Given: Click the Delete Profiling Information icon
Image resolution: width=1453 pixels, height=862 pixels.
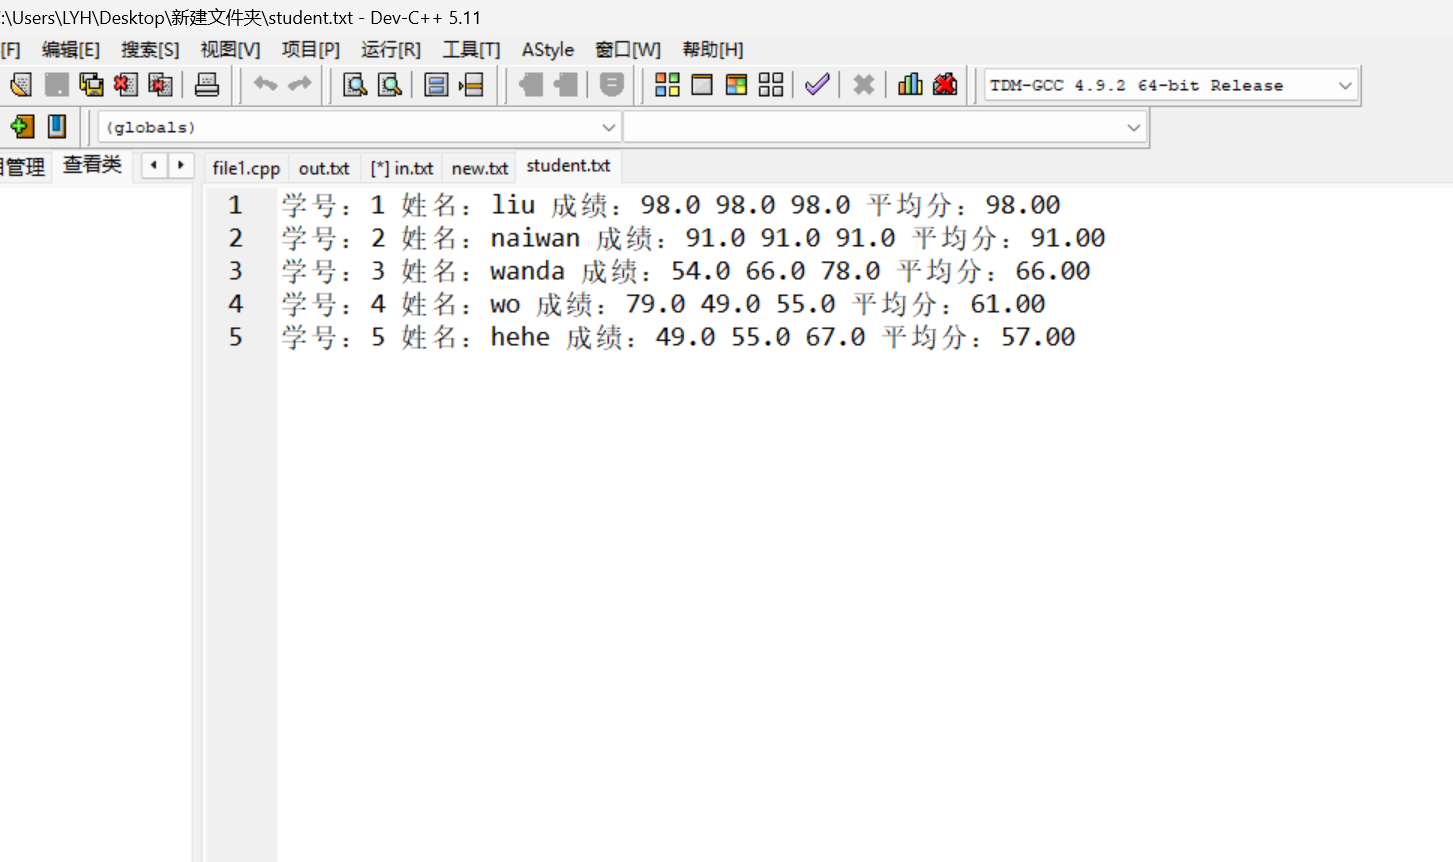Looking at the screenshot, I should pos(945,85).
